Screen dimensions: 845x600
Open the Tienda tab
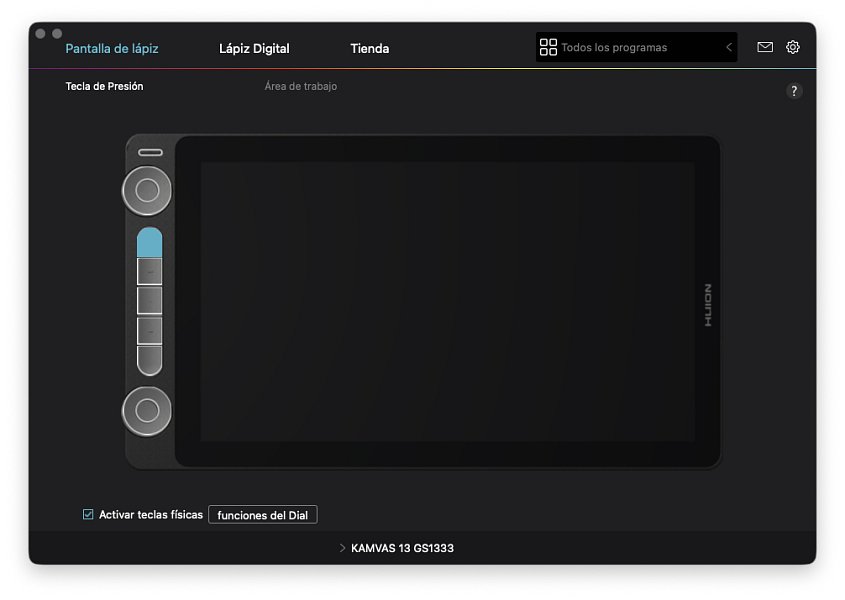[x=369, y=48]
